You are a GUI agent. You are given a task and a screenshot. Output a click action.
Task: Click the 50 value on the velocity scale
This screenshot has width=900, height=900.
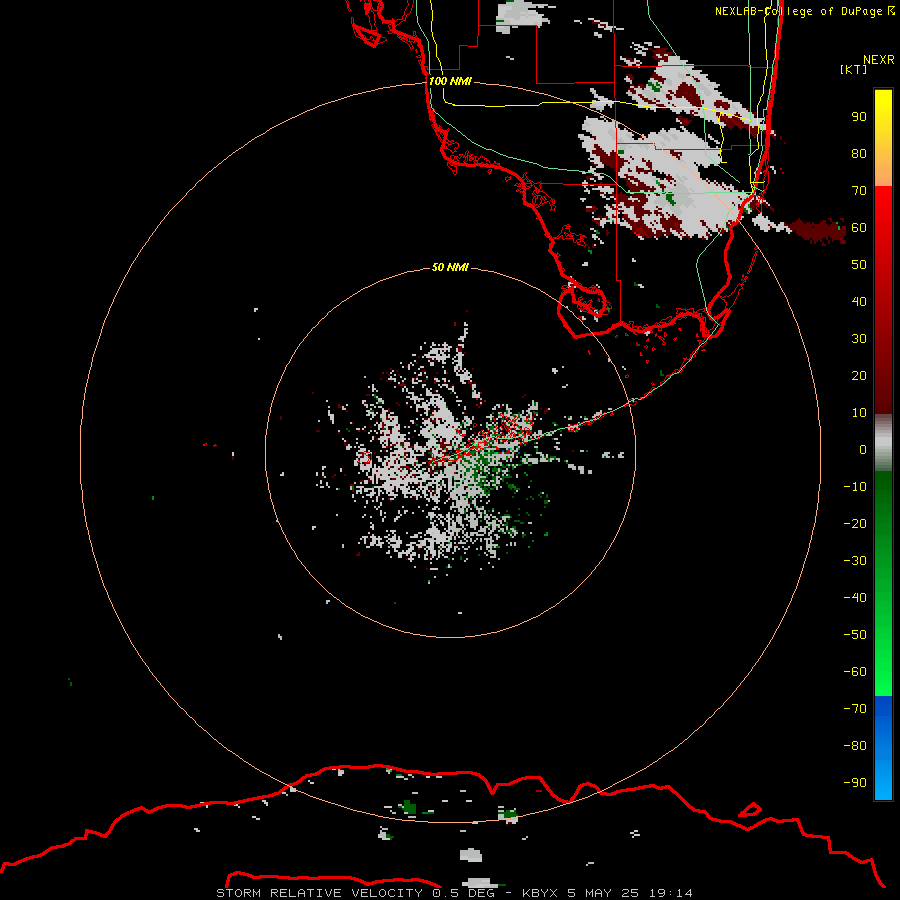[x=859, y=265]
